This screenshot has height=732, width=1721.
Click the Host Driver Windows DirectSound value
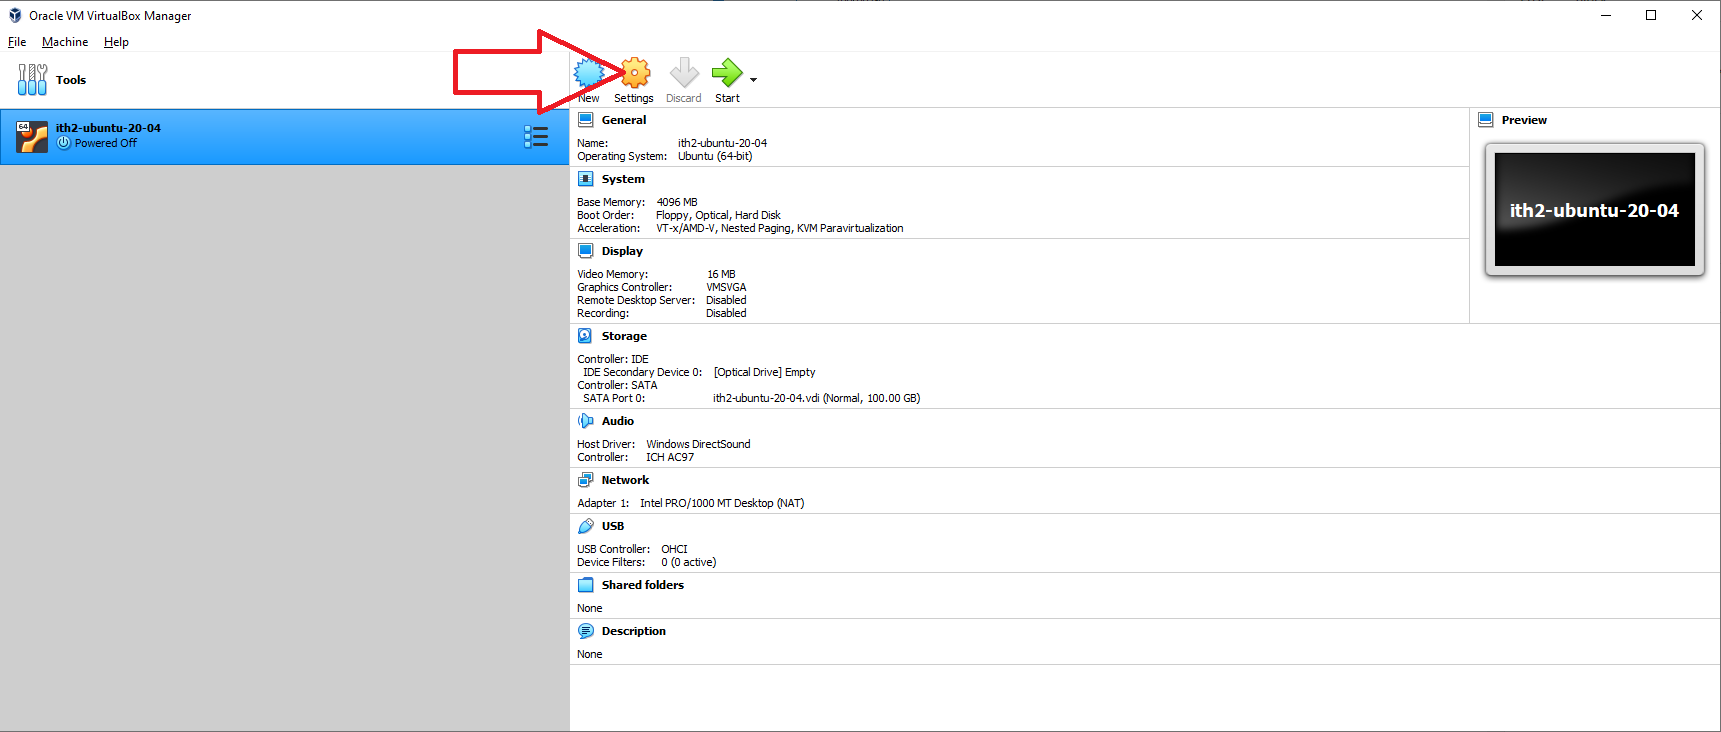pyautogui.click(x=698, y=444)
